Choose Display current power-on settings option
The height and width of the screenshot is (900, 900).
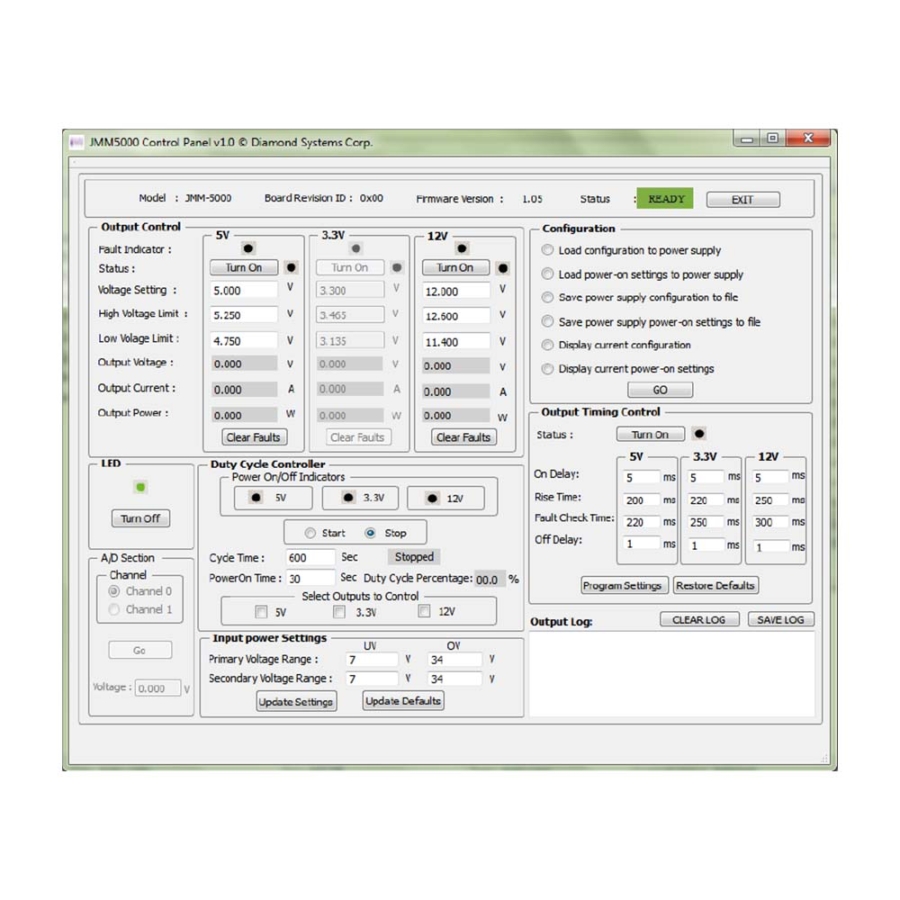(547, 369)
